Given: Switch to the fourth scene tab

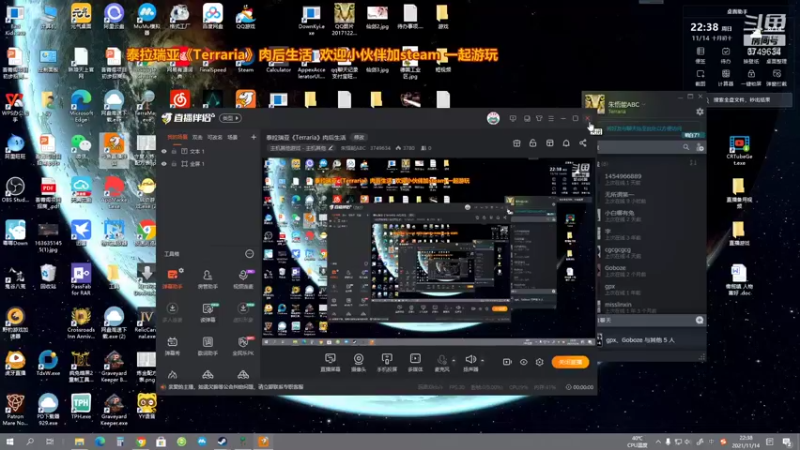Looking at the screenshot, I should (x=233, y=137).
